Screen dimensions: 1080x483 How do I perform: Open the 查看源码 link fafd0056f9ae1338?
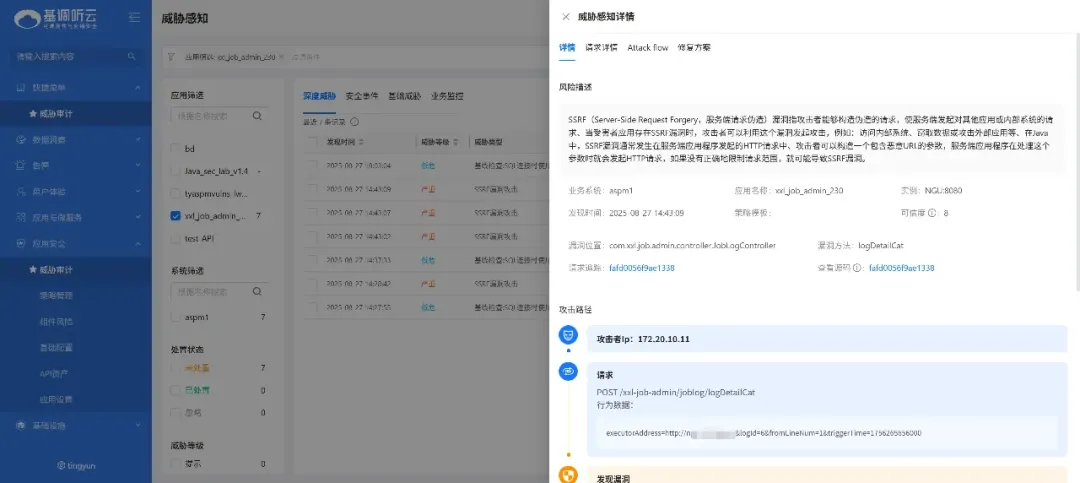[901, 268]
